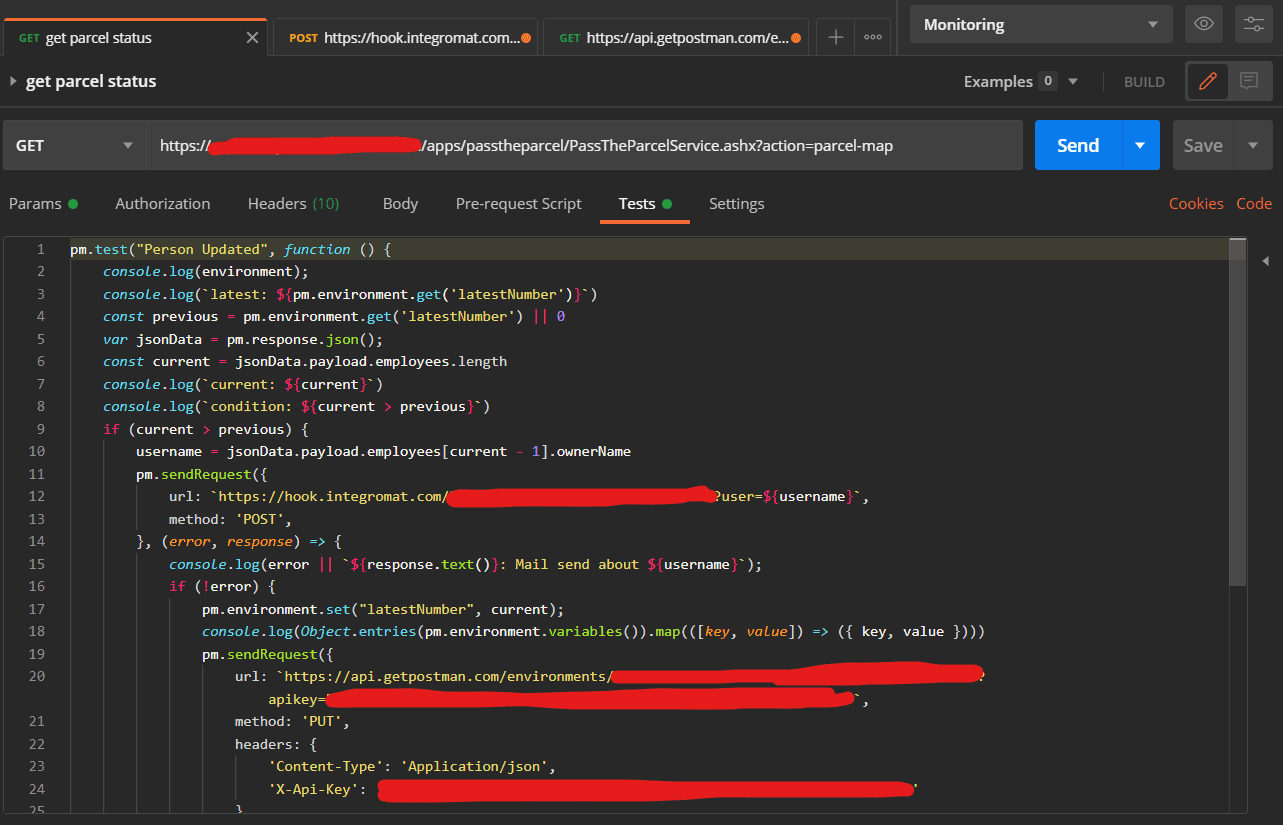1283x825 pixels.
Task: Open the Body tab
Action: click(400, 204)
